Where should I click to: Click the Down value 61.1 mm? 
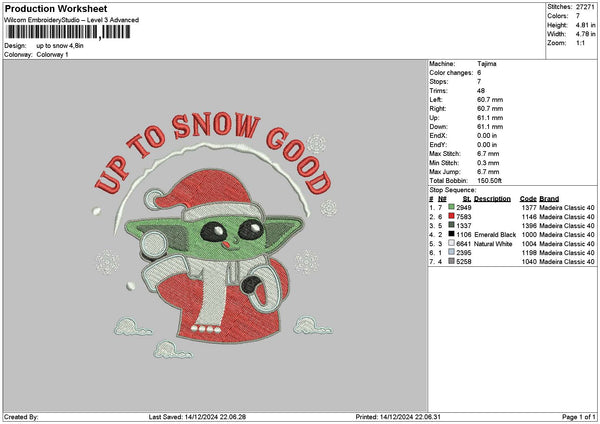tap(490, 127)
